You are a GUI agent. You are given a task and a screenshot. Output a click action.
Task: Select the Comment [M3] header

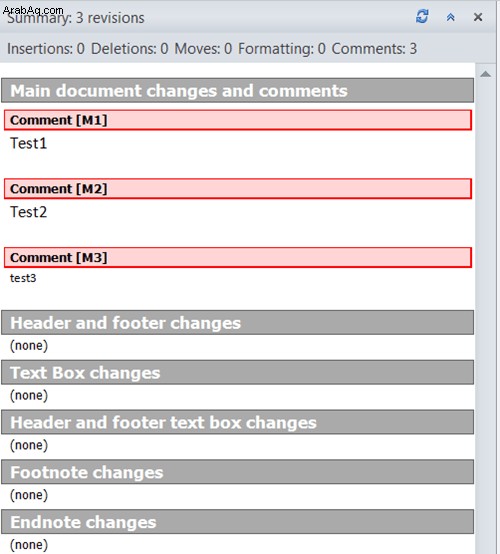(237, 257)
